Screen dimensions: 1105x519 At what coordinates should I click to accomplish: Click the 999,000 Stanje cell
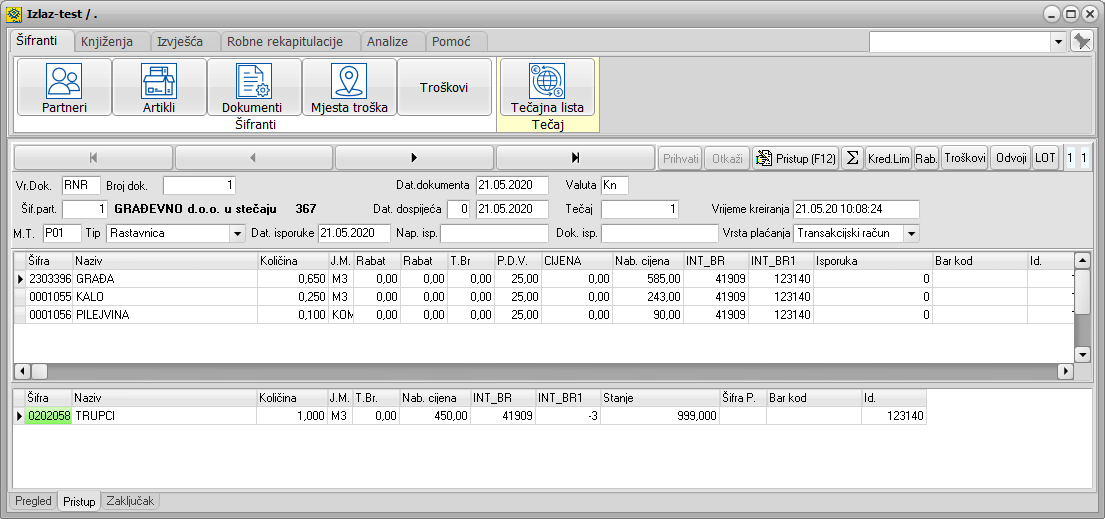pyautogui.click(x=660, y=416)
